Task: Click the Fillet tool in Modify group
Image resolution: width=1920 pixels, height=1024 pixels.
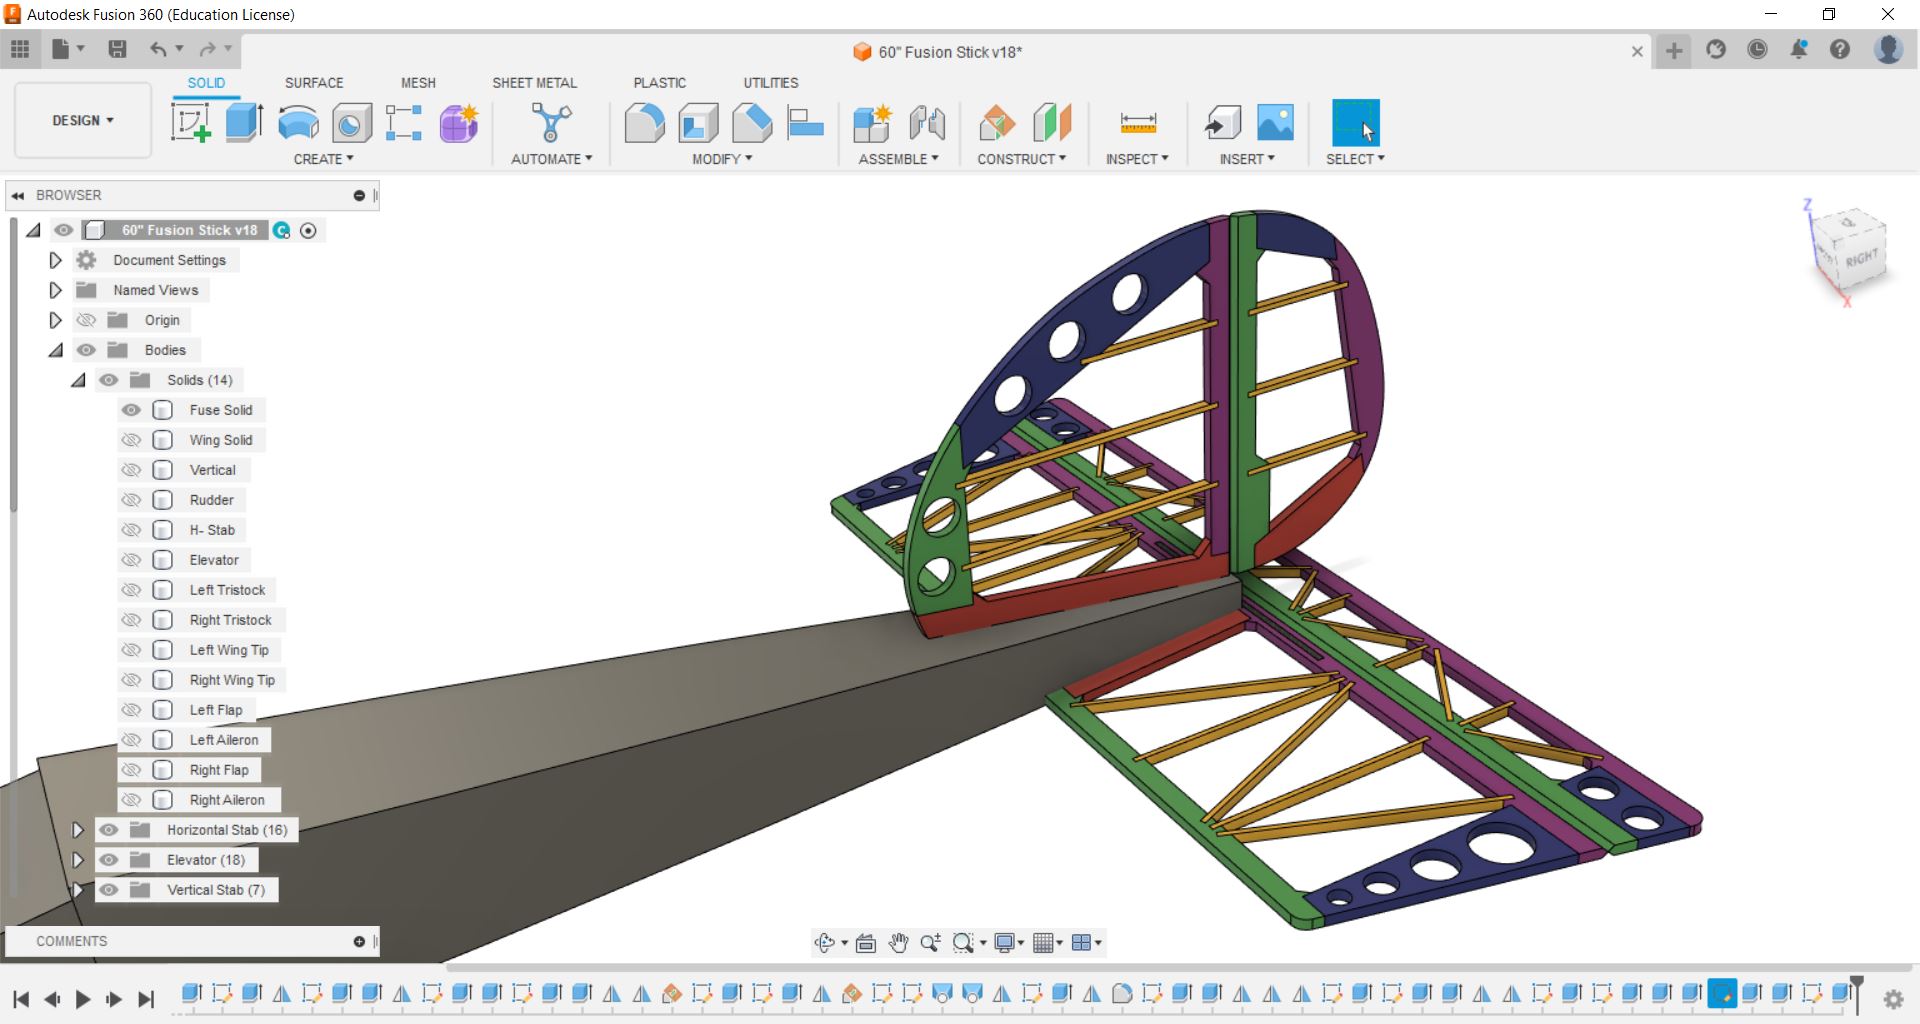Action: (644, 123)
